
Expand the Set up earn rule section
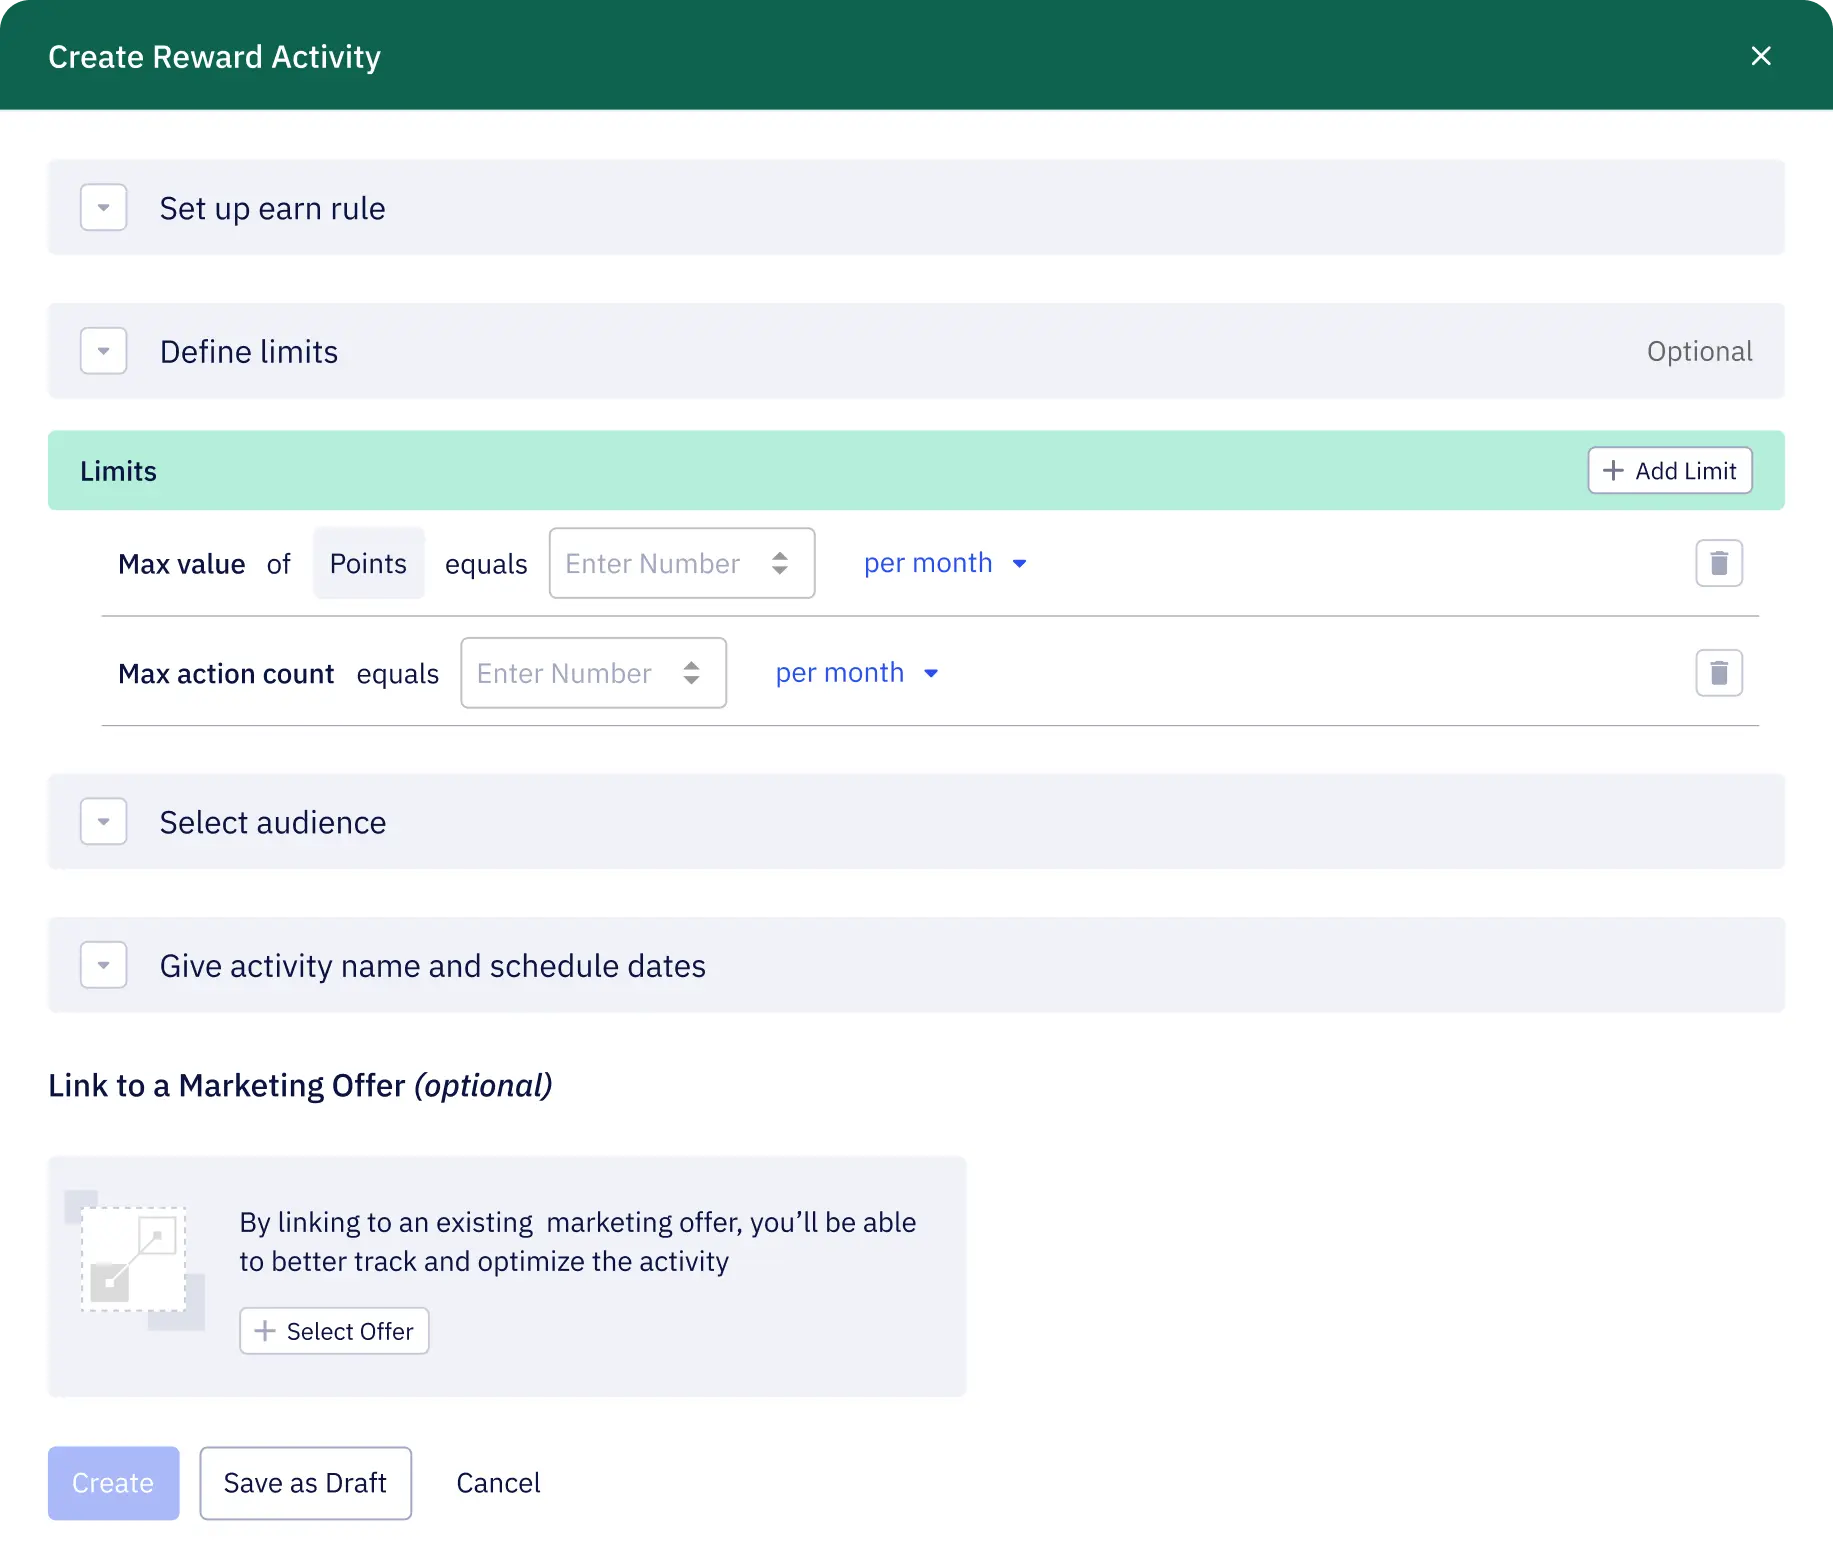pyautogui.click(x=104, y=208)
